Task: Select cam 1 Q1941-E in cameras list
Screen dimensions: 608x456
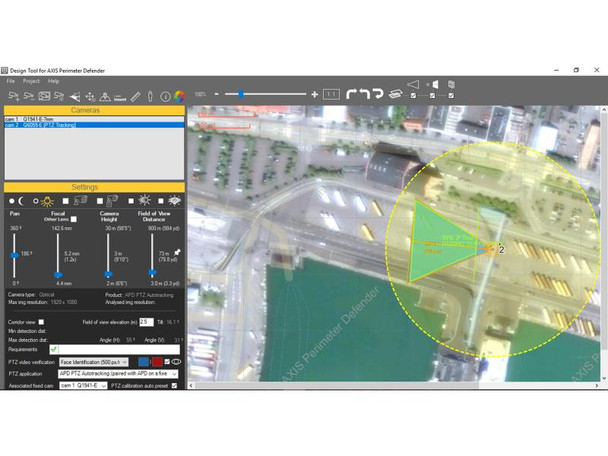Action: 40,119
